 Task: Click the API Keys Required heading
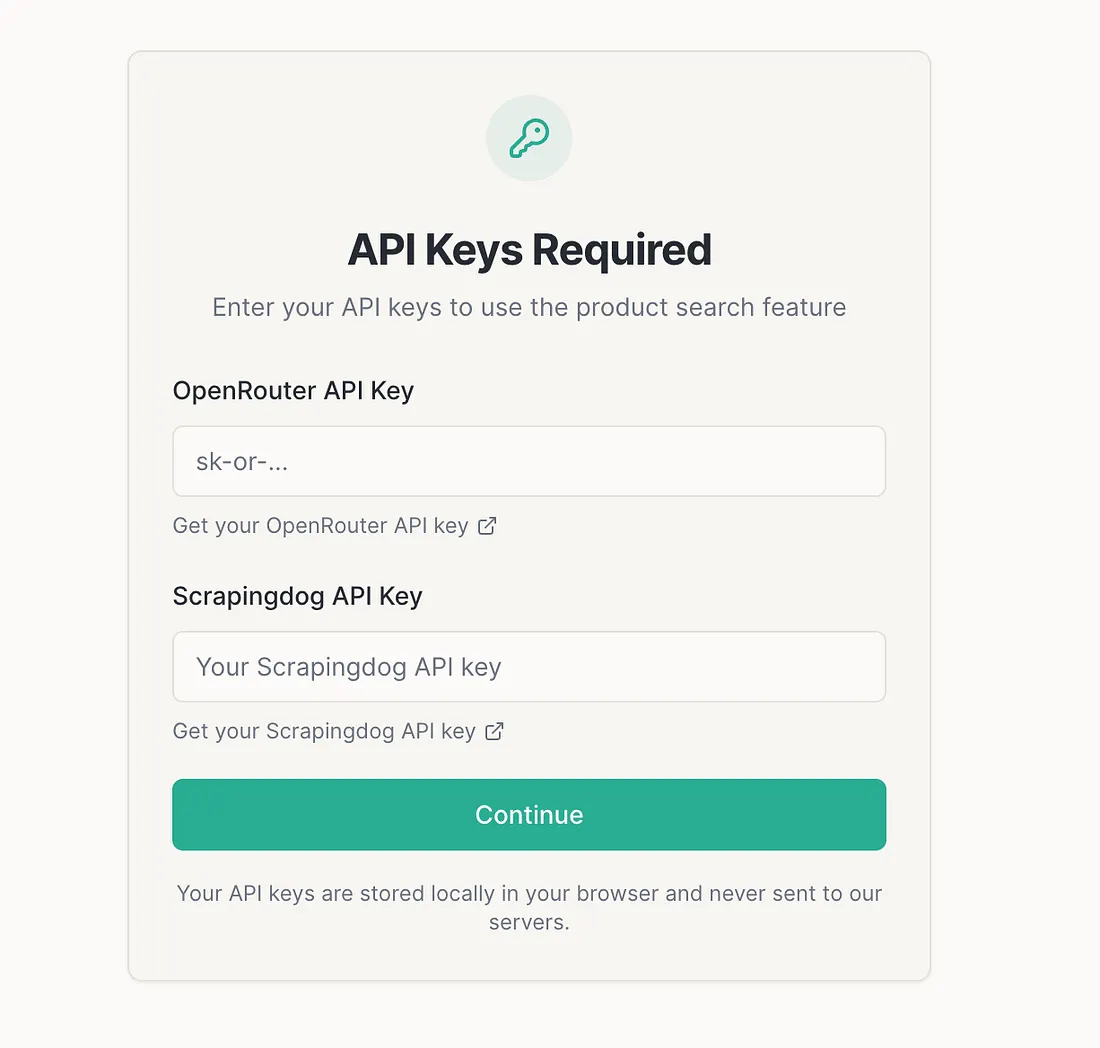pyautogui.click(x=529, y=250)
